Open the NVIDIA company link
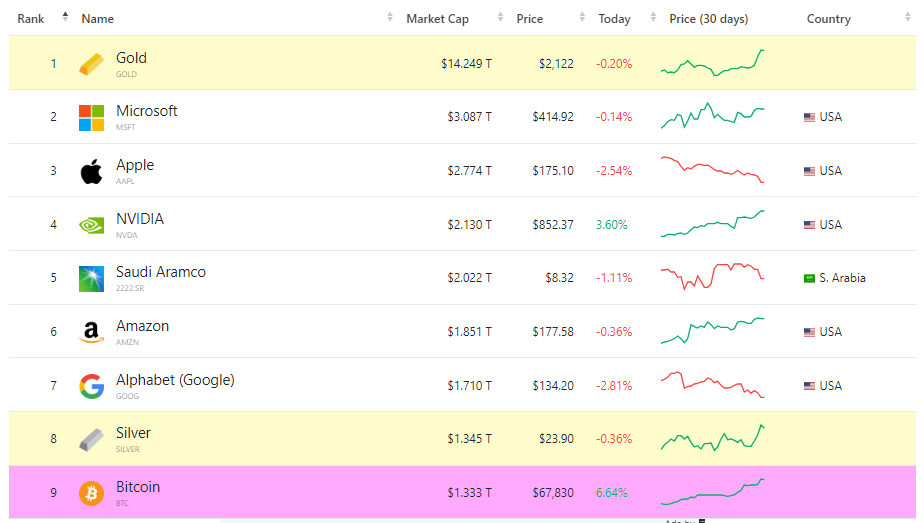The width and height of the screenshot is (924, 523). 140,219
